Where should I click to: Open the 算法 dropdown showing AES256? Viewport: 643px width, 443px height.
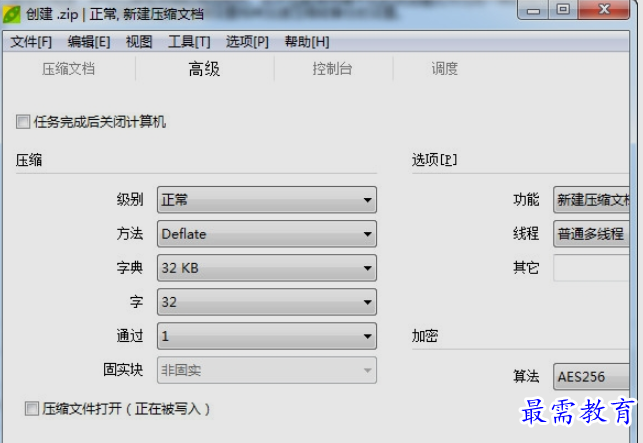(591, 377)
